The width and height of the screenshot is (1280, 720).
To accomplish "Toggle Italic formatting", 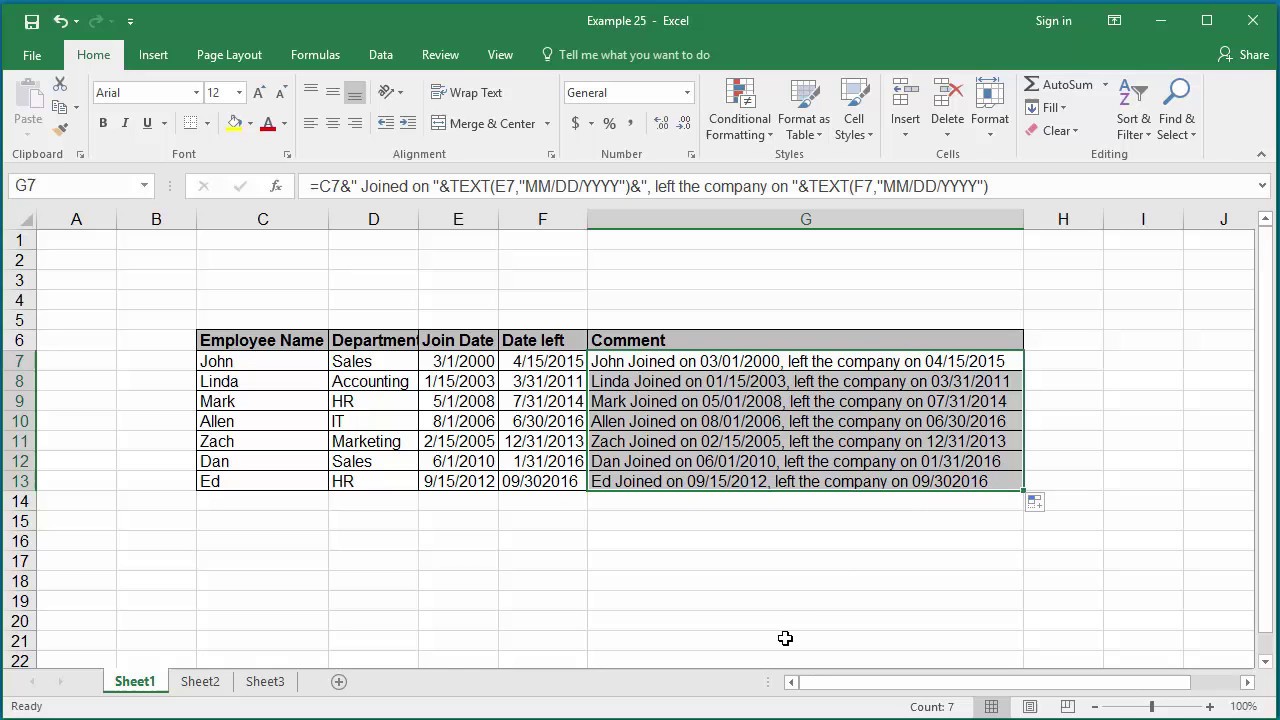I will [125, 123].
